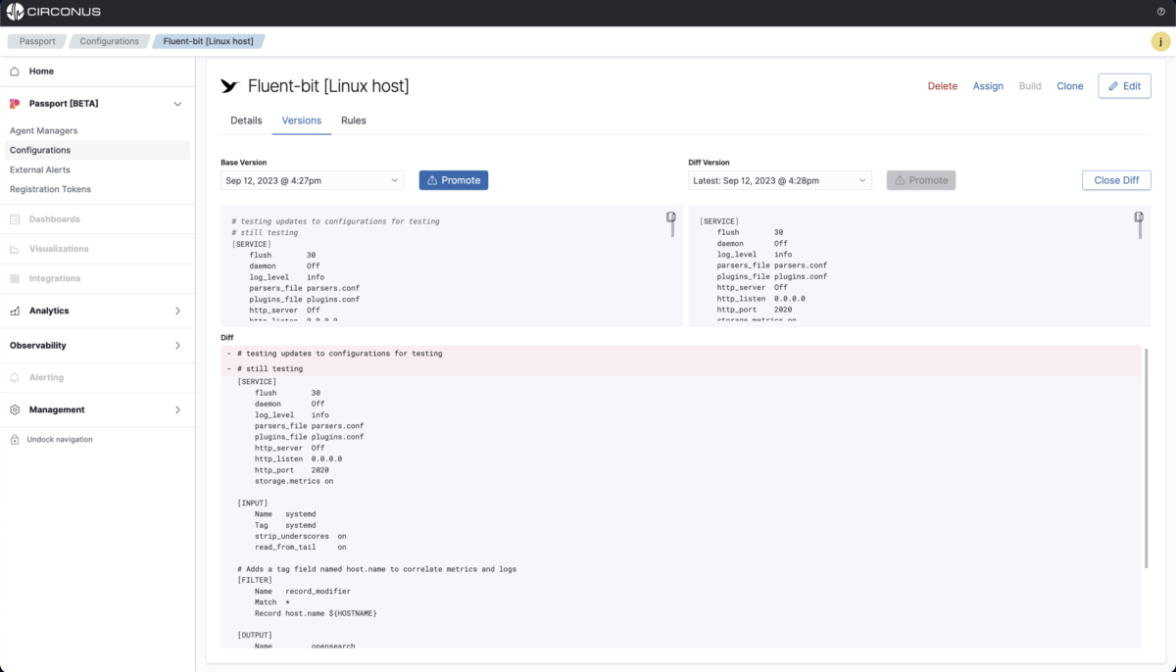The width and height of the screenshot is (1176, 672).
Task: Copy the base version config via clipboard icon
Action: 670,218
